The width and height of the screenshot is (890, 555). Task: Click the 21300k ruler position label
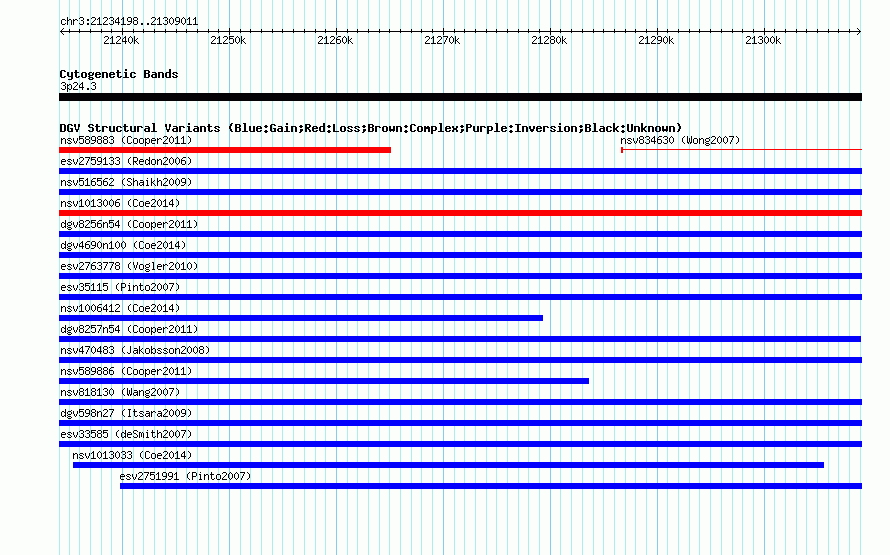[763, 40]
